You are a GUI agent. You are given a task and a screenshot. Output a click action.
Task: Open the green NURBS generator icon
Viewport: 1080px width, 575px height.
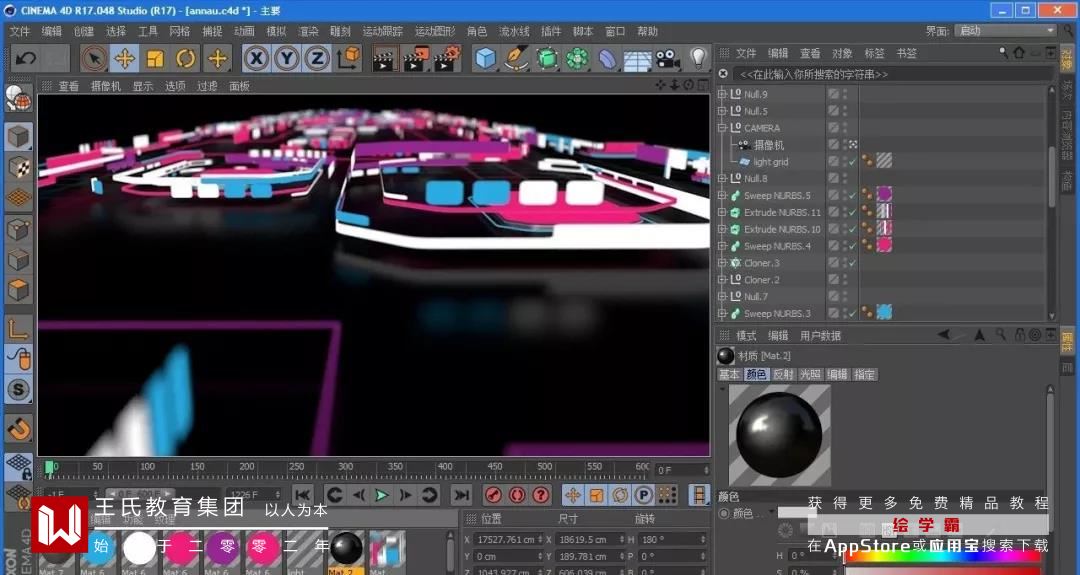546,59
